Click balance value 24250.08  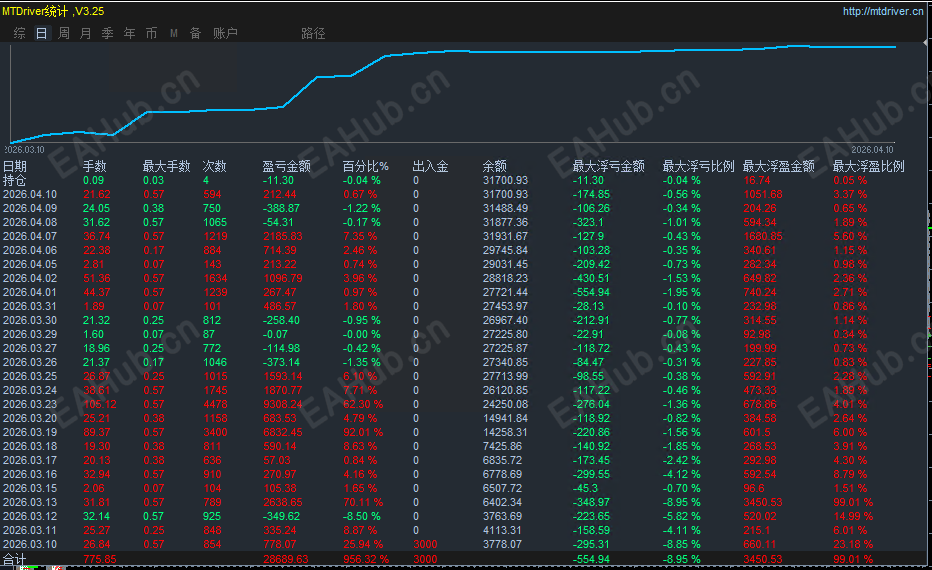505,404
